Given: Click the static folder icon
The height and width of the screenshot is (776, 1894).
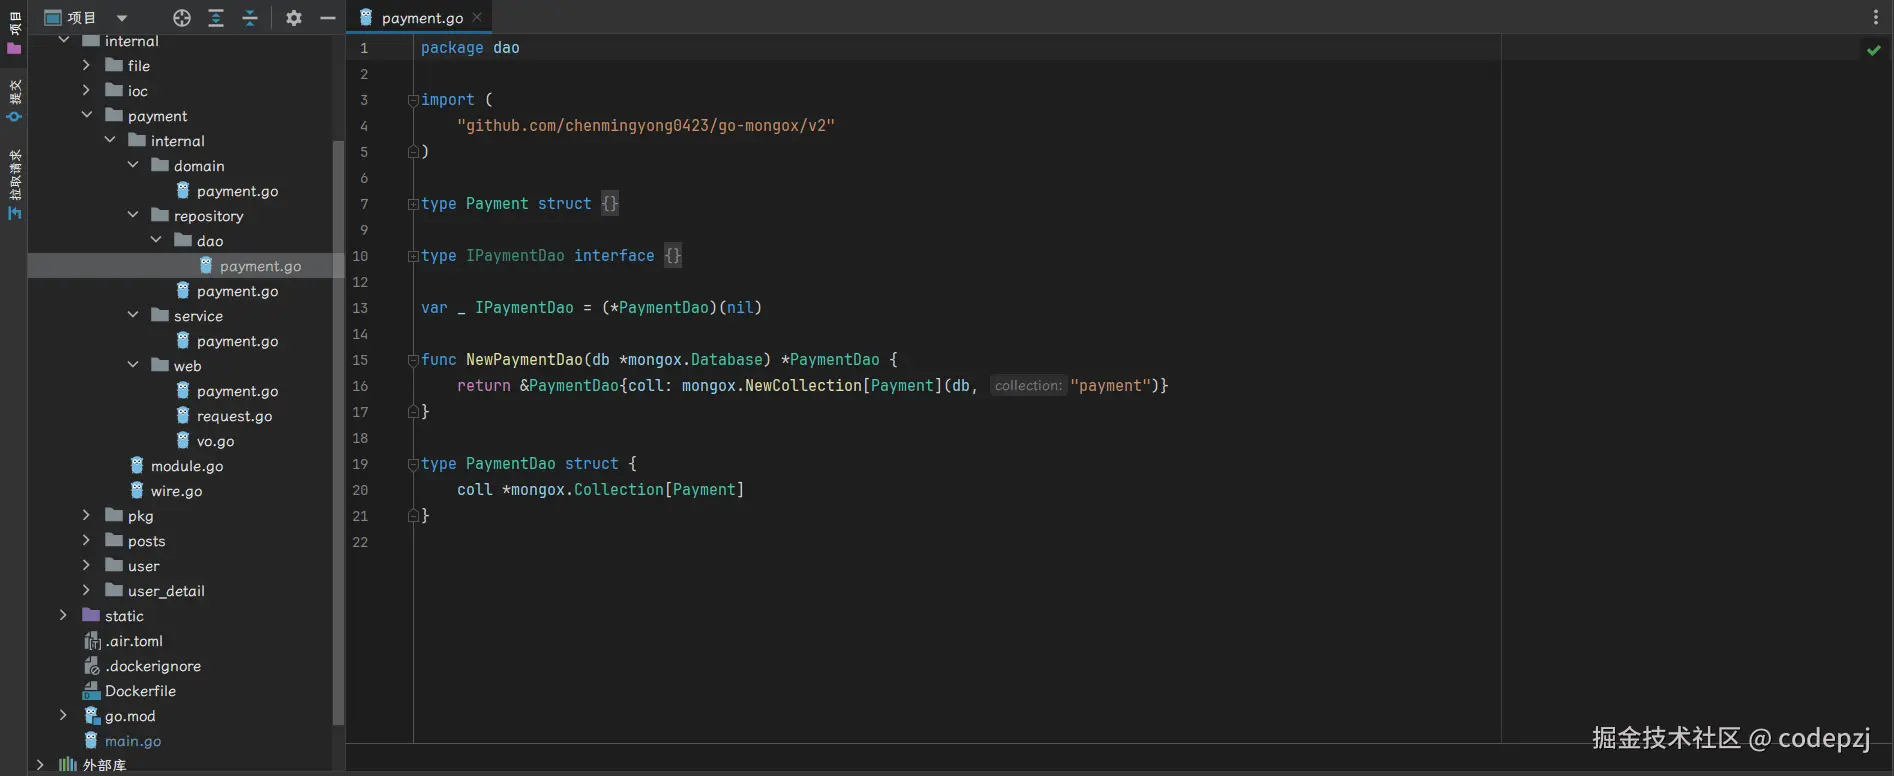Looking at the screenshot, I should click(x=91, y=615).
